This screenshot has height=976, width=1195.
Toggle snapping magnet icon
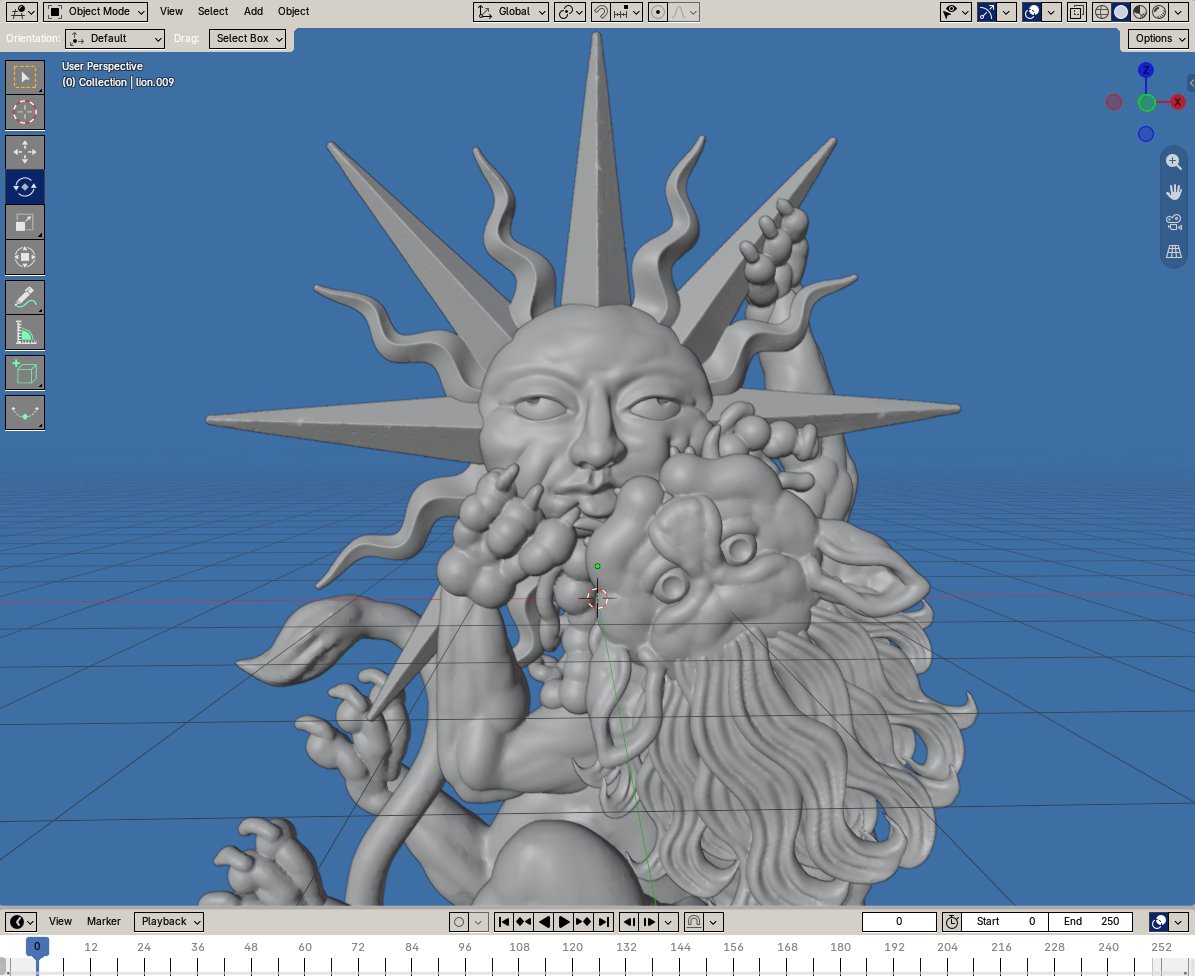coord(601,11)
